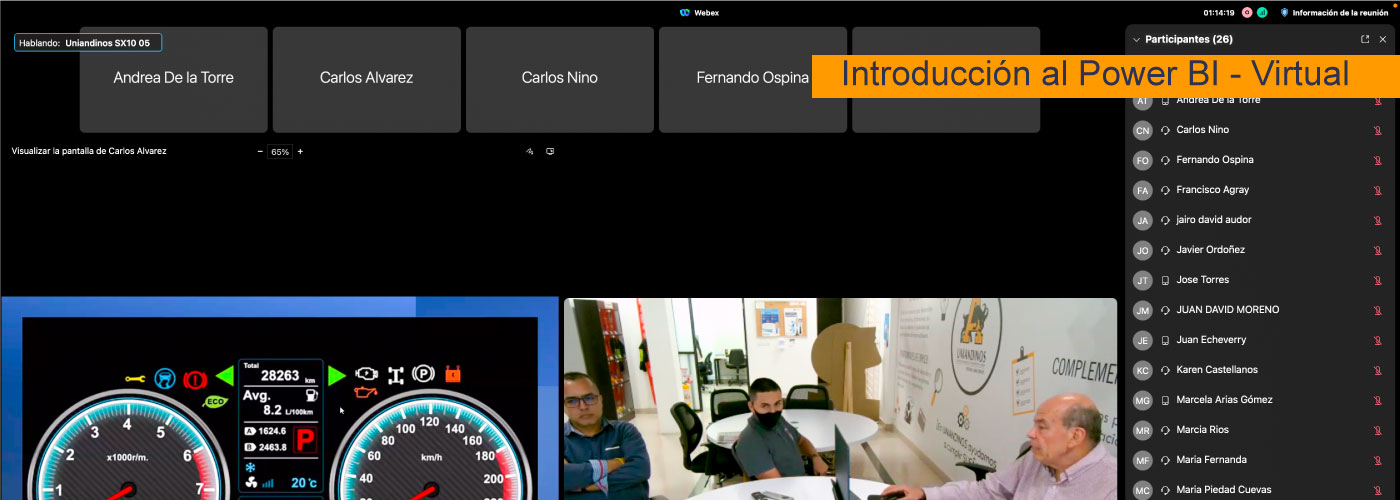
Task: Zoom out shared screen with minus button
Action: (261, 152)
